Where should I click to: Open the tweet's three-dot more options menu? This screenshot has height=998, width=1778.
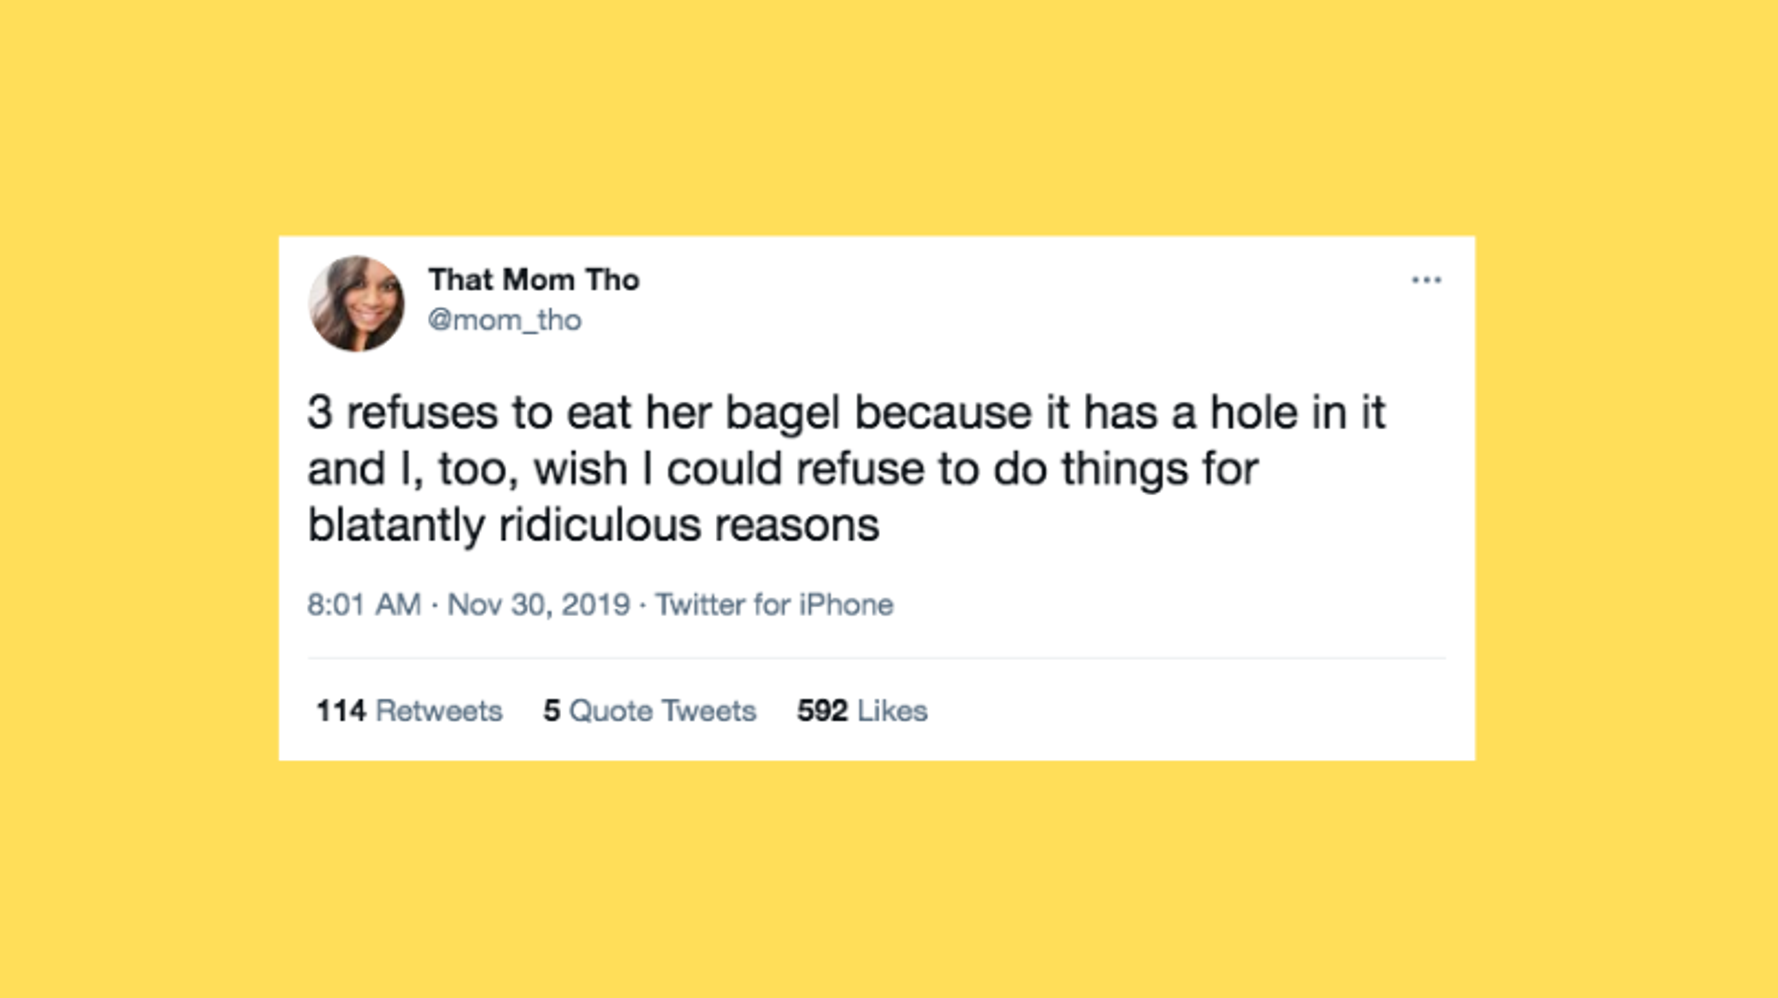(1425, 280)
